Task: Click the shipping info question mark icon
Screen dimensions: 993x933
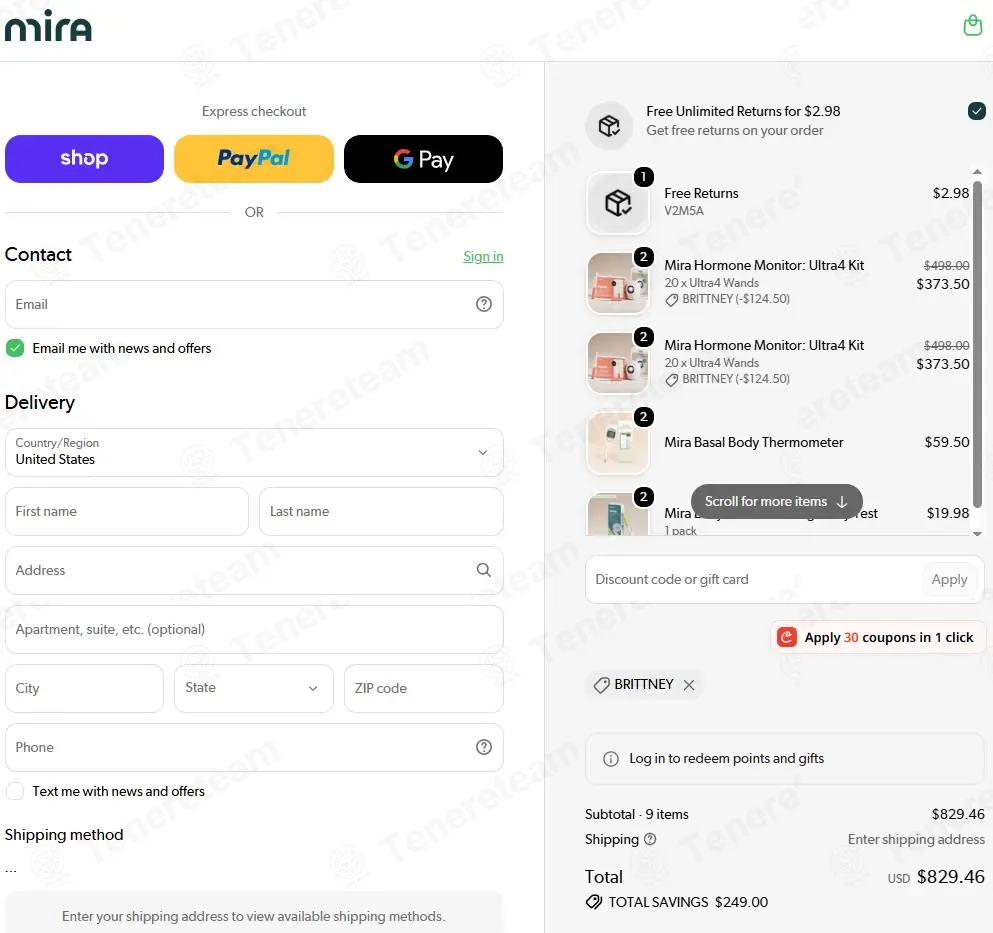Action: tap(650, 839)
